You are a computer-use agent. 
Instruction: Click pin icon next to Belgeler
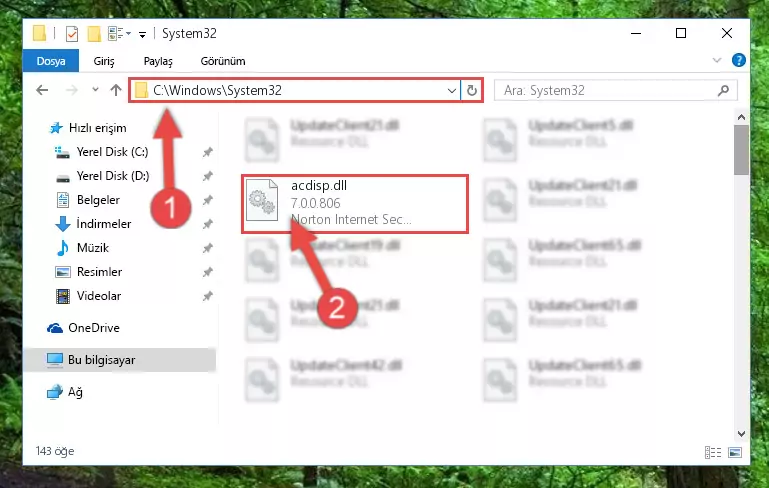(207, 200)
